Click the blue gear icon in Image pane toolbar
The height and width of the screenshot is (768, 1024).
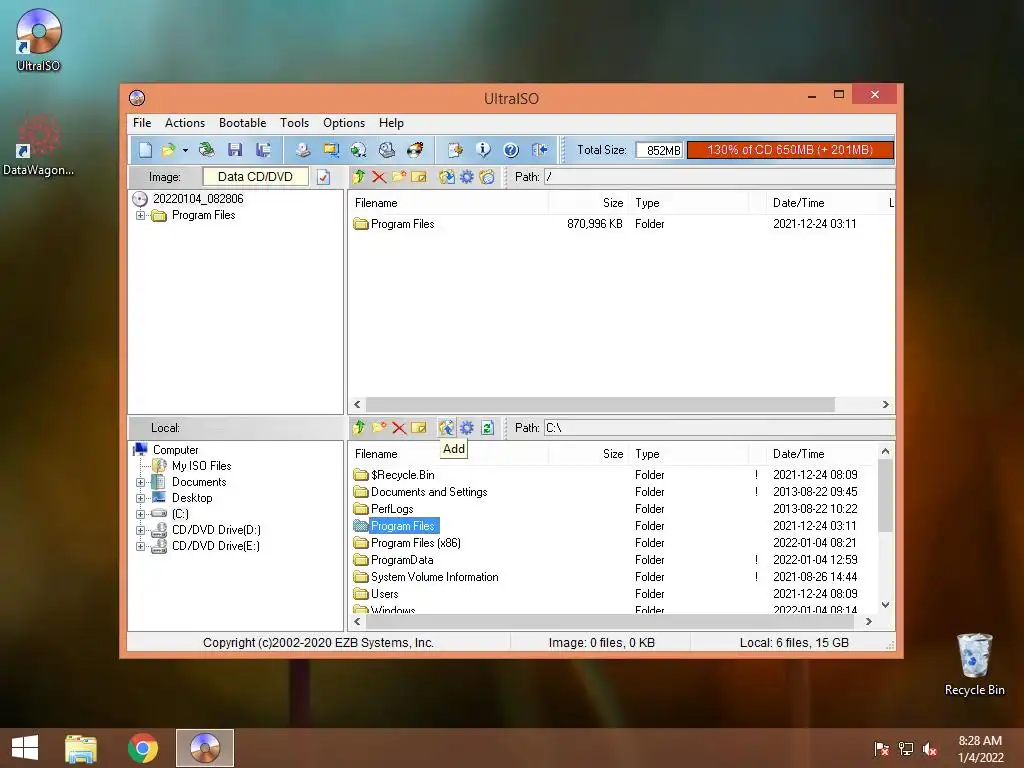(x=467, y=177)
